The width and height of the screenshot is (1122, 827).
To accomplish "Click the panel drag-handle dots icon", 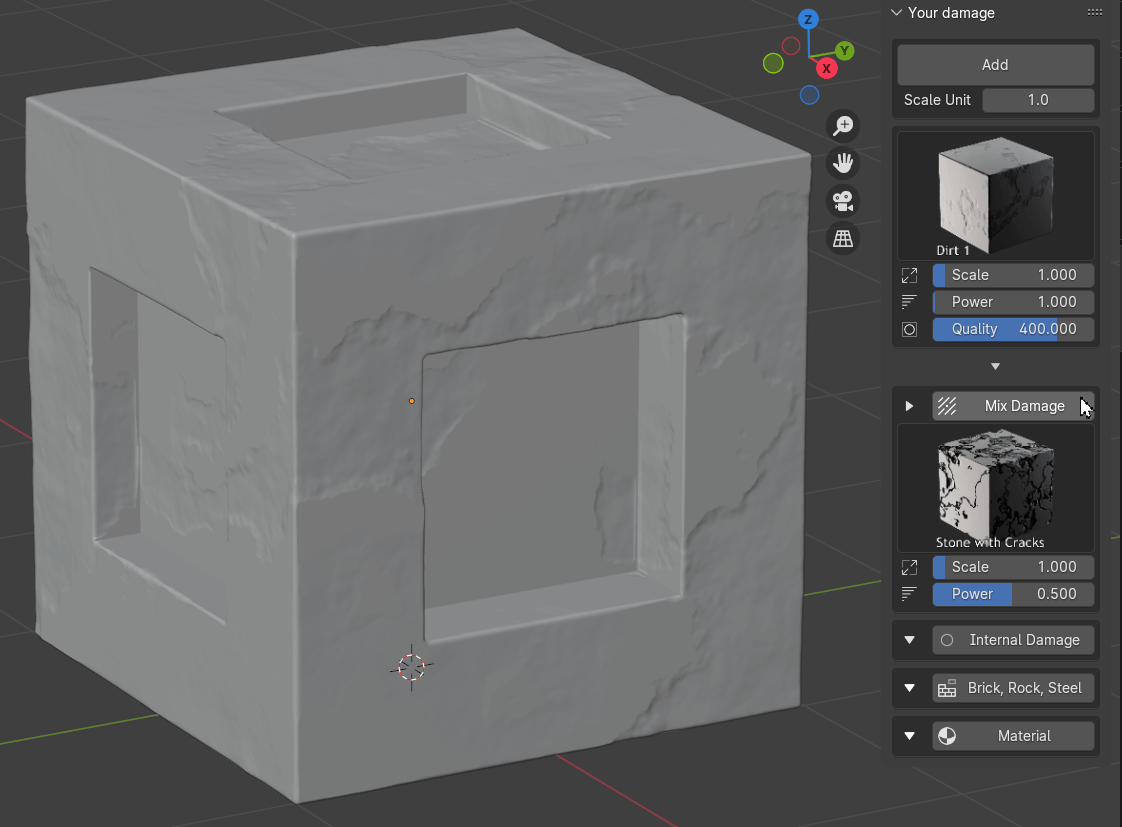I will (x=1094, y=13).
